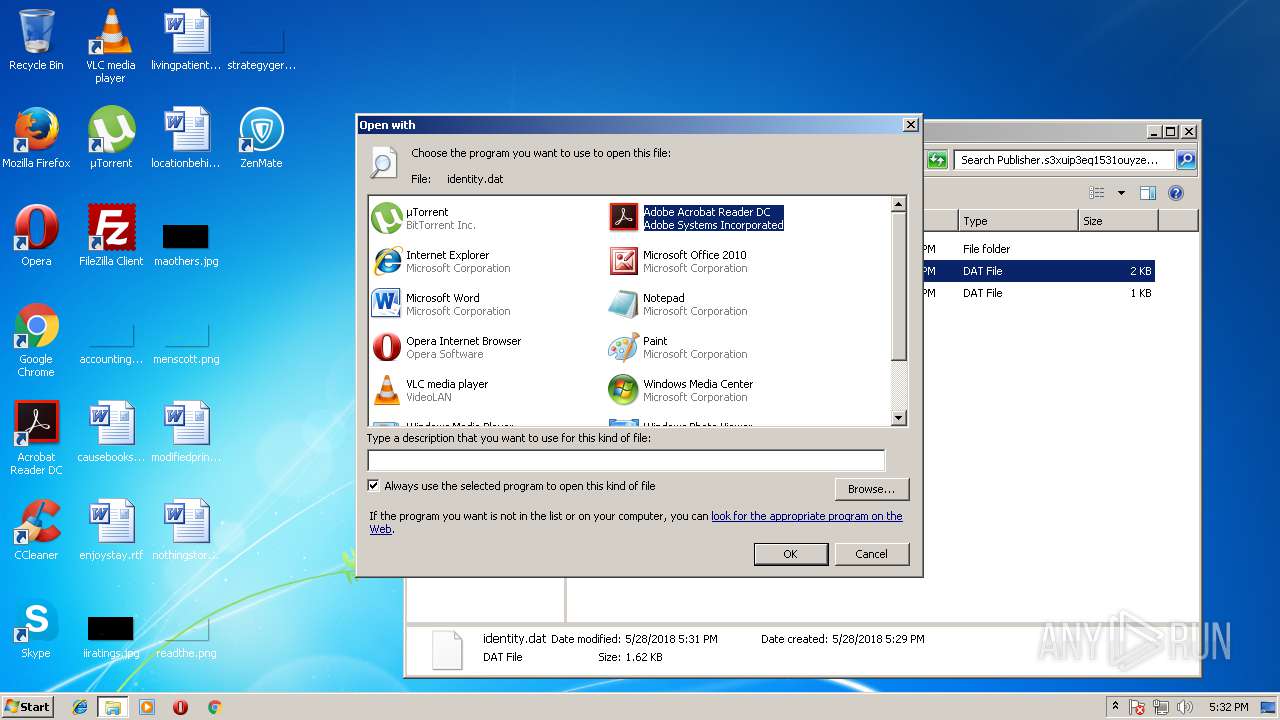Open Windows Media Player taskbar icon
The width and height of the screenshot is (1280, 720).
coord(146,707)
